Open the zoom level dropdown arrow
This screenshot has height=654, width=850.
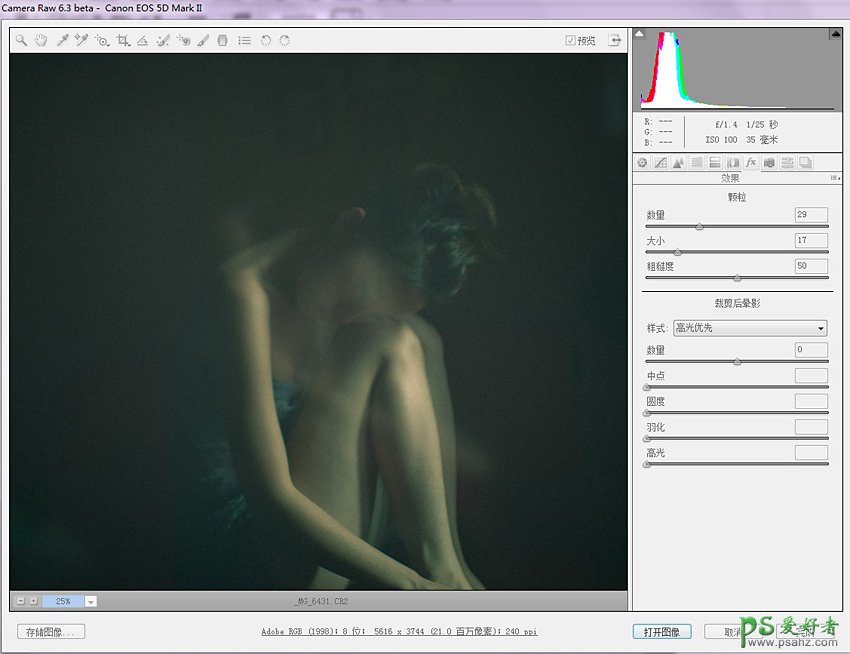tap(91, 601)
